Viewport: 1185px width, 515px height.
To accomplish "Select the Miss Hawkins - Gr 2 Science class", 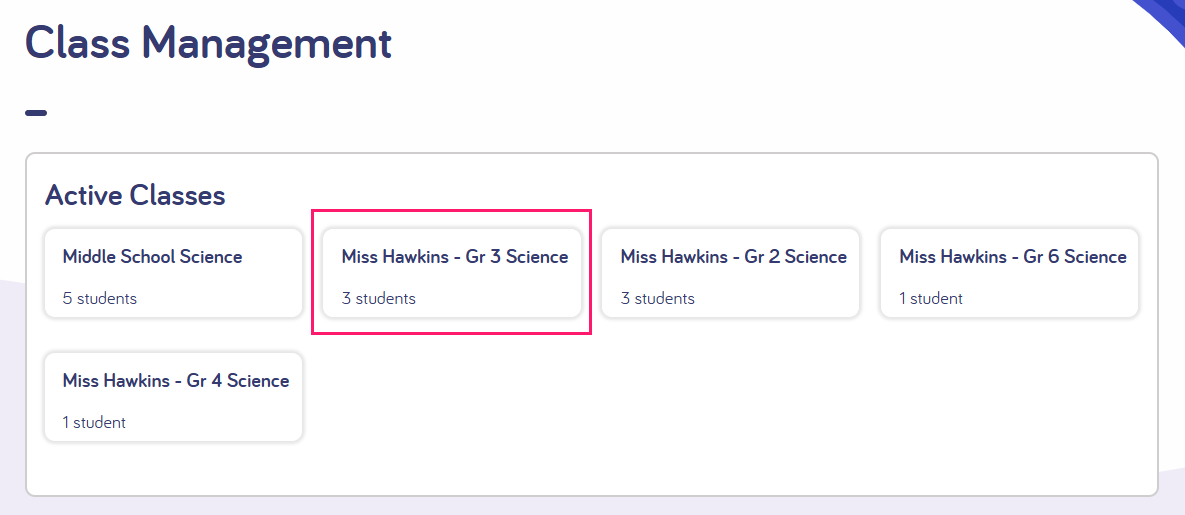I will point(731,273).
